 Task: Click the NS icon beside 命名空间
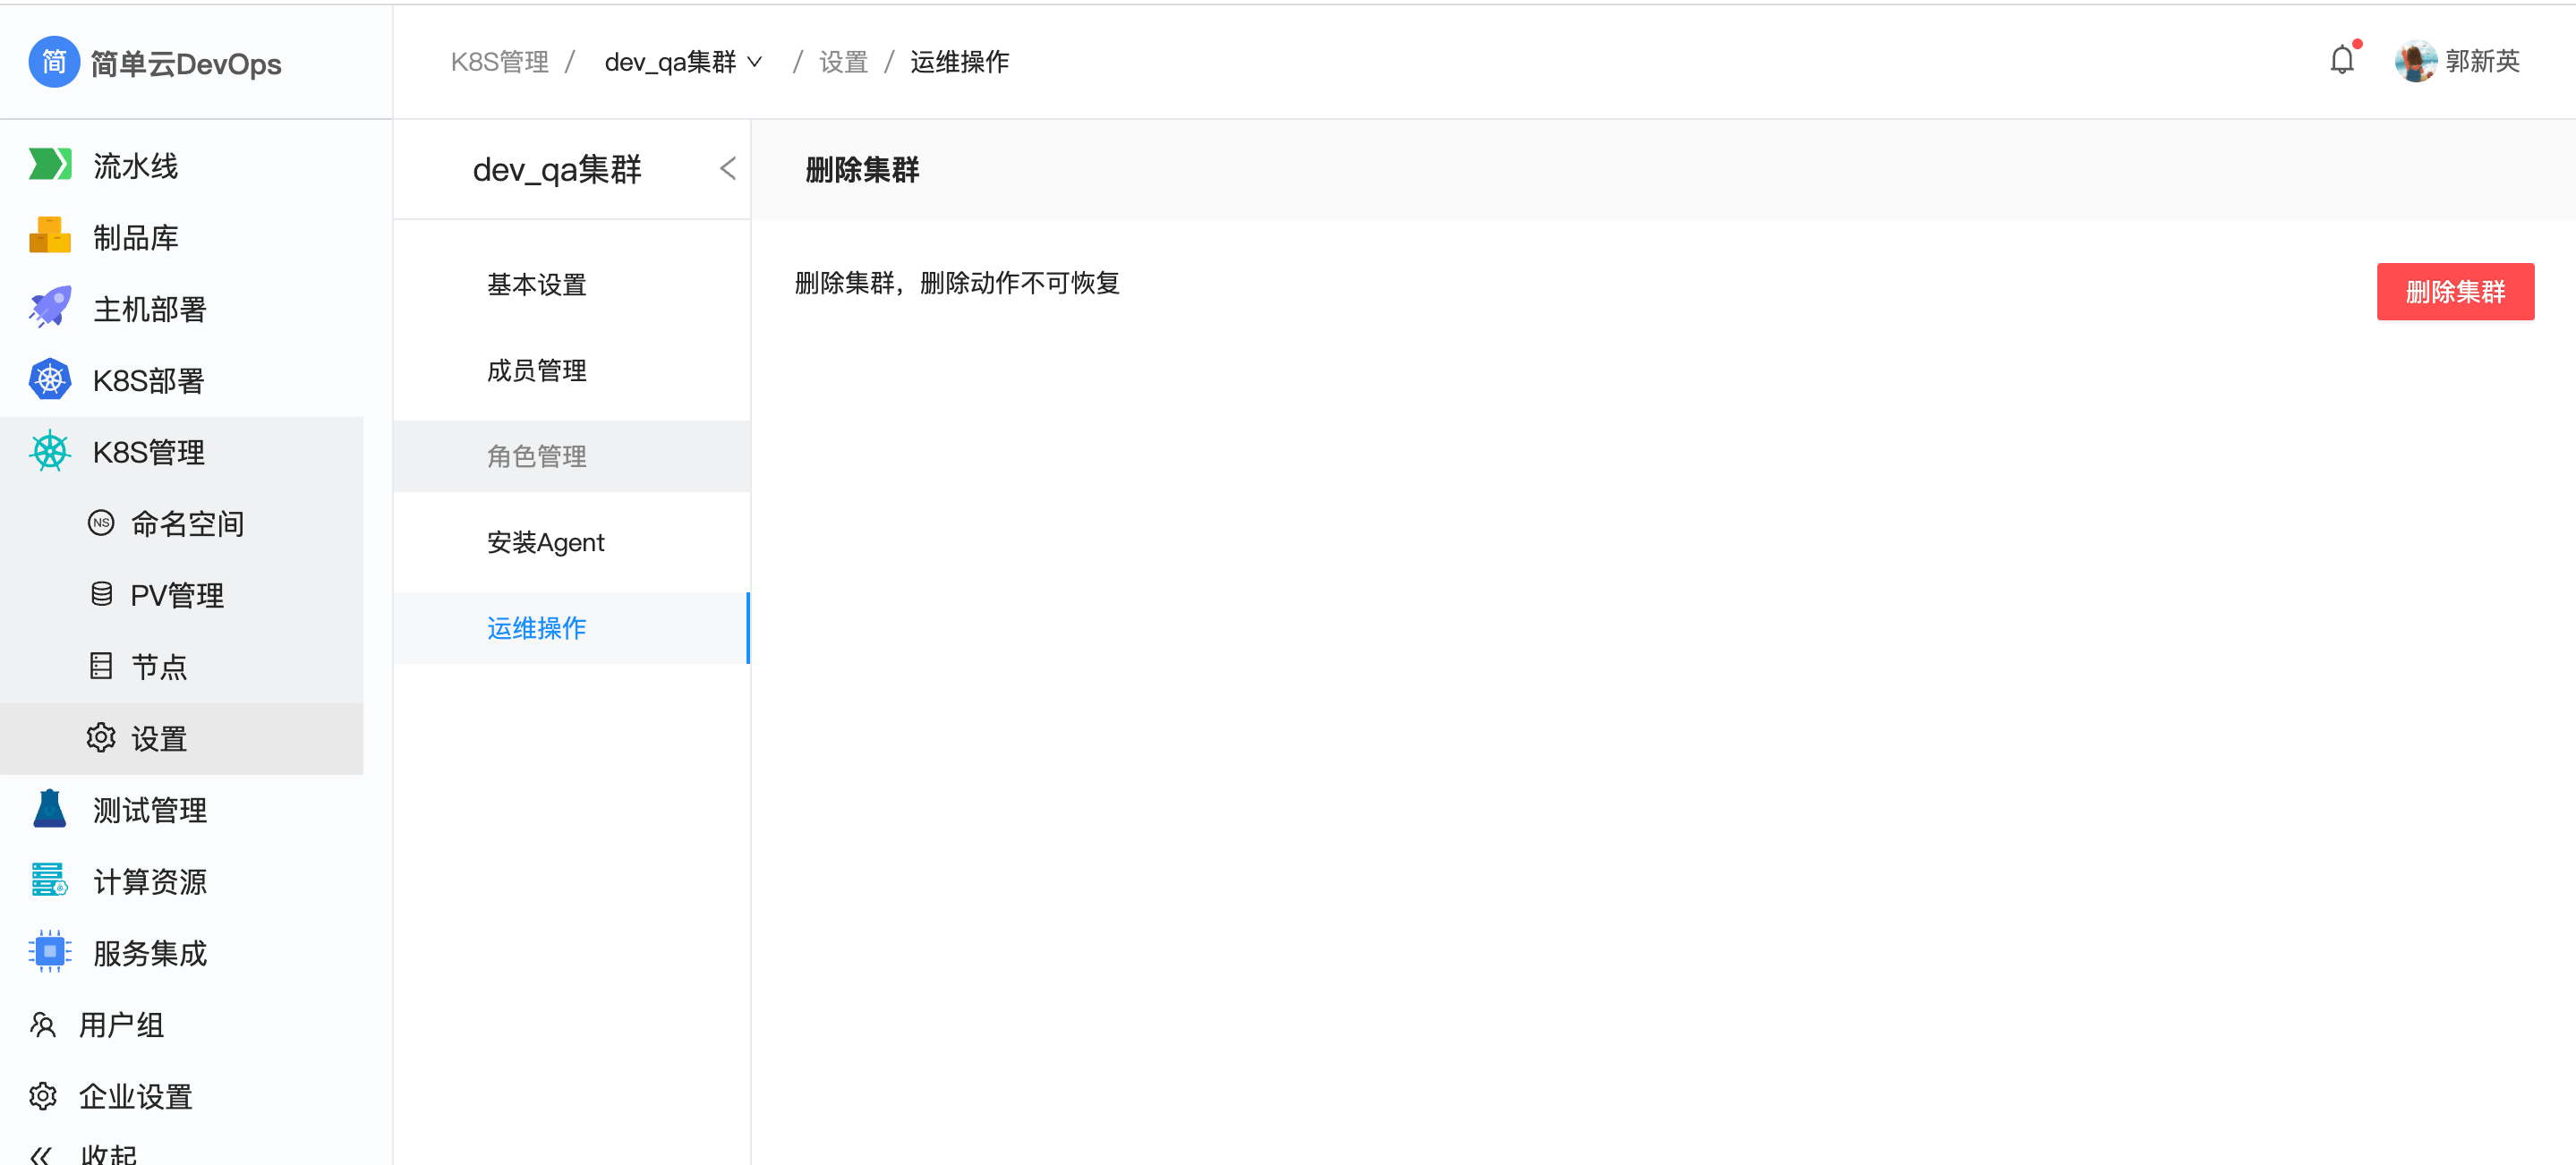click(x=101, y=523)
